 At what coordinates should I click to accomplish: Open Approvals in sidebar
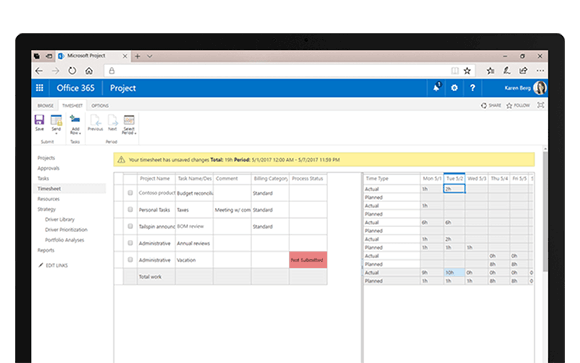click(x=48, y=168)
